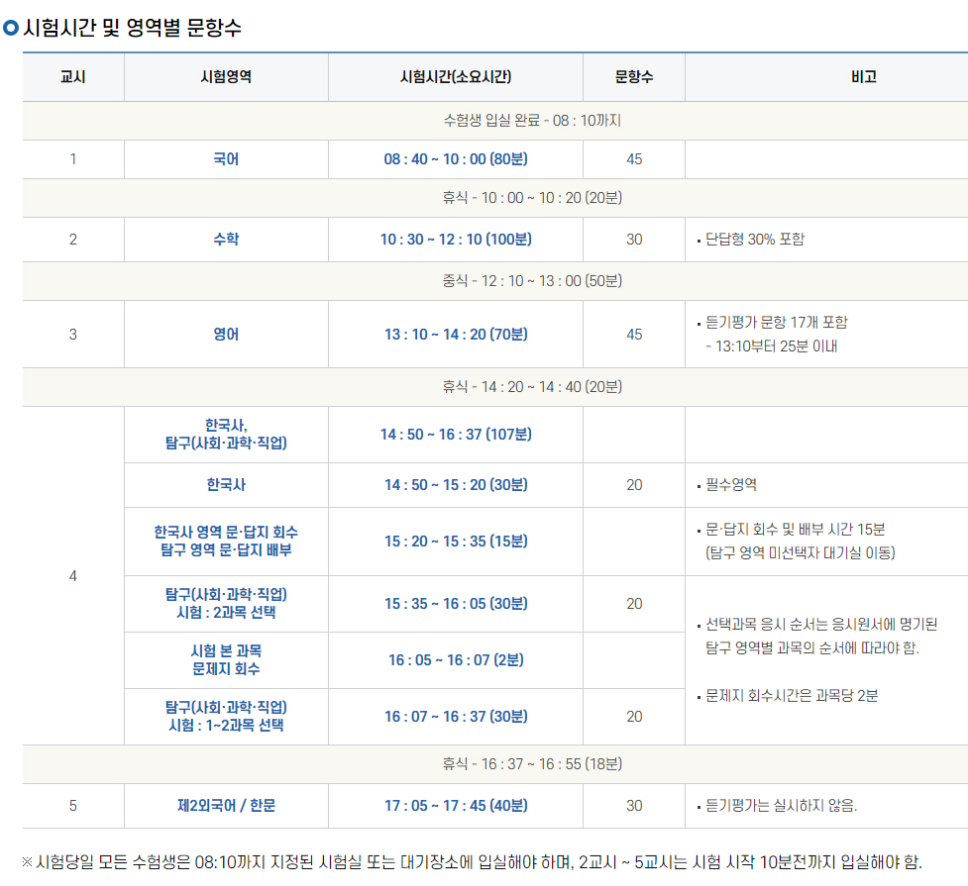Select the cell '탐구 시험 : 2과목 선택'
968x886 pixels.
(226, 604)
